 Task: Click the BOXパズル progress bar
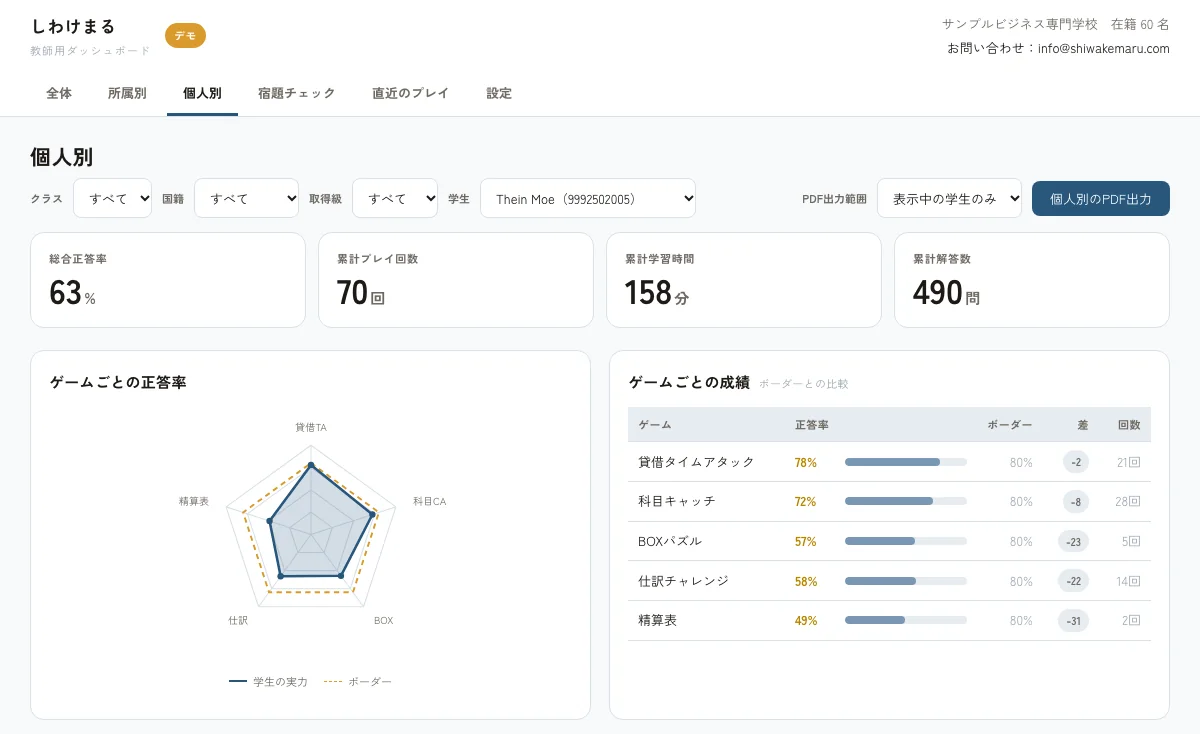click(906, 541)
